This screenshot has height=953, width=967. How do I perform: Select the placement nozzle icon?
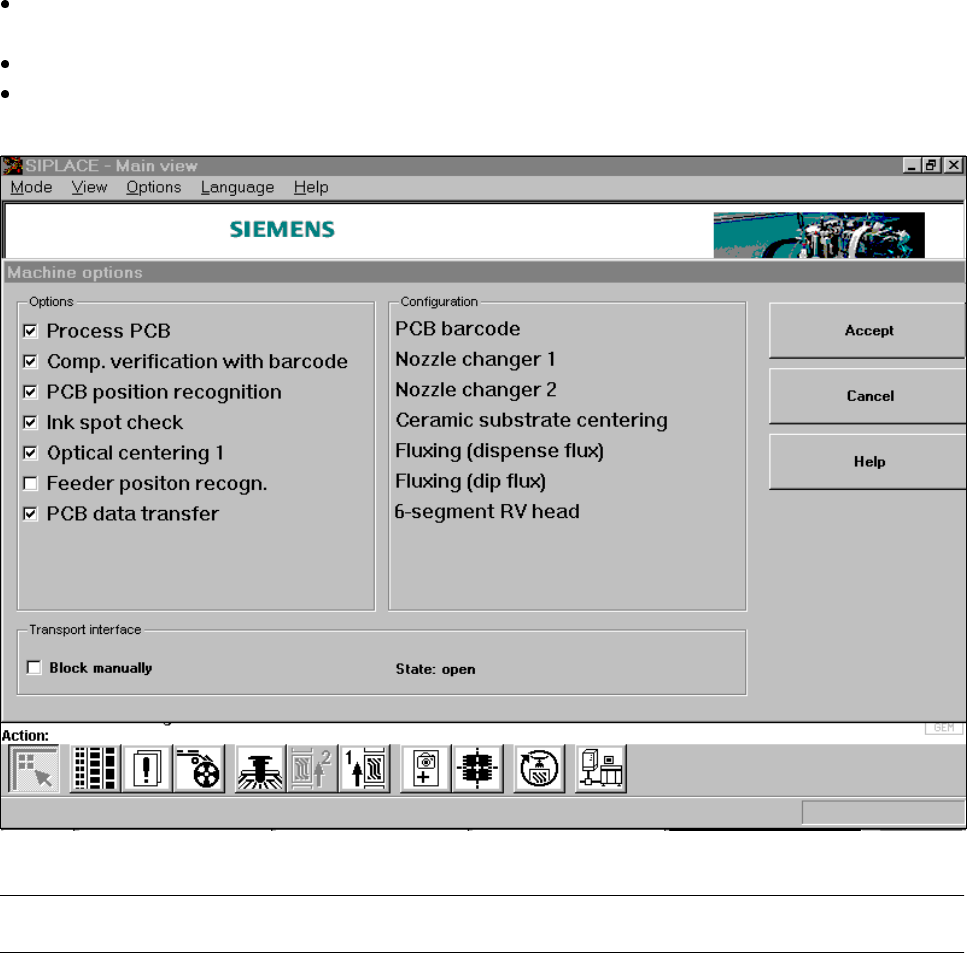[260, 769]
